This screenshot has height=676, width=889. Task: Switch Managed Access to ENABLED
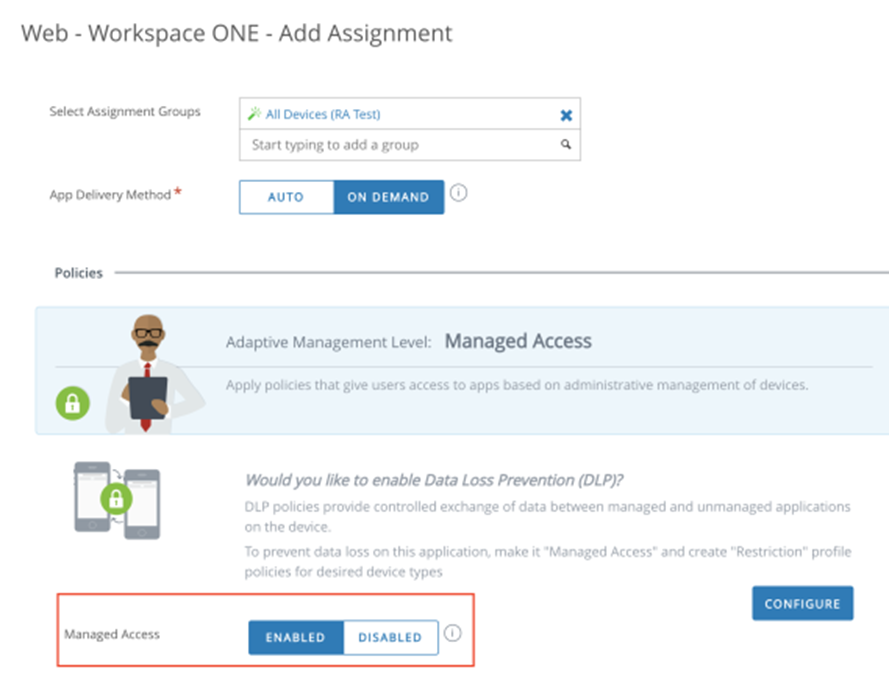(295, 637)
